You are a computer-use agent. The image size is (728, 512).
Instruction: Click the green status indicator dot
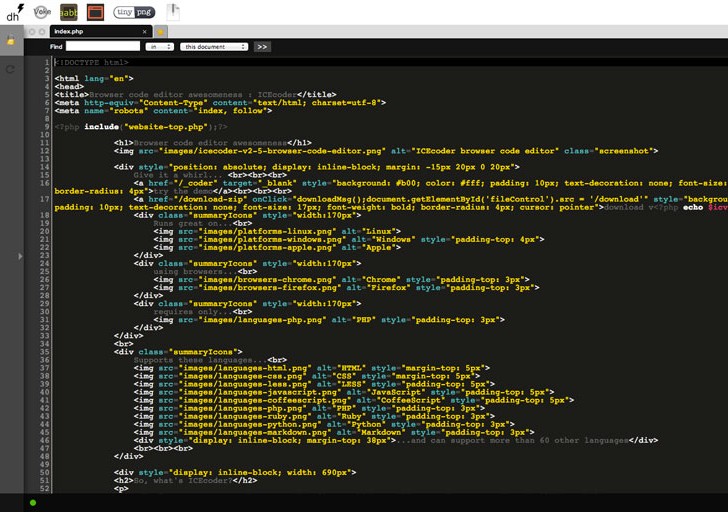click(33, 502)
